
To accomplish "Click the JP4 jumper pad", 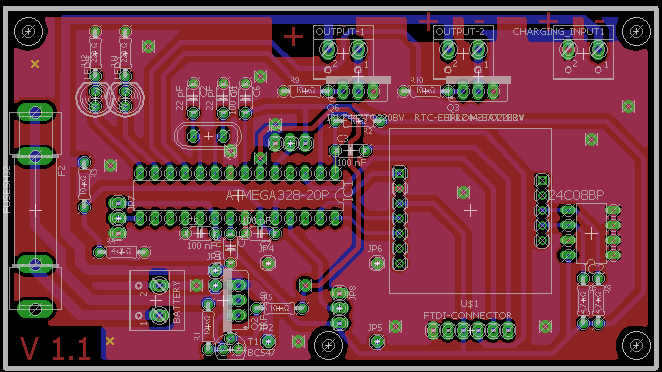I will 268,264.
